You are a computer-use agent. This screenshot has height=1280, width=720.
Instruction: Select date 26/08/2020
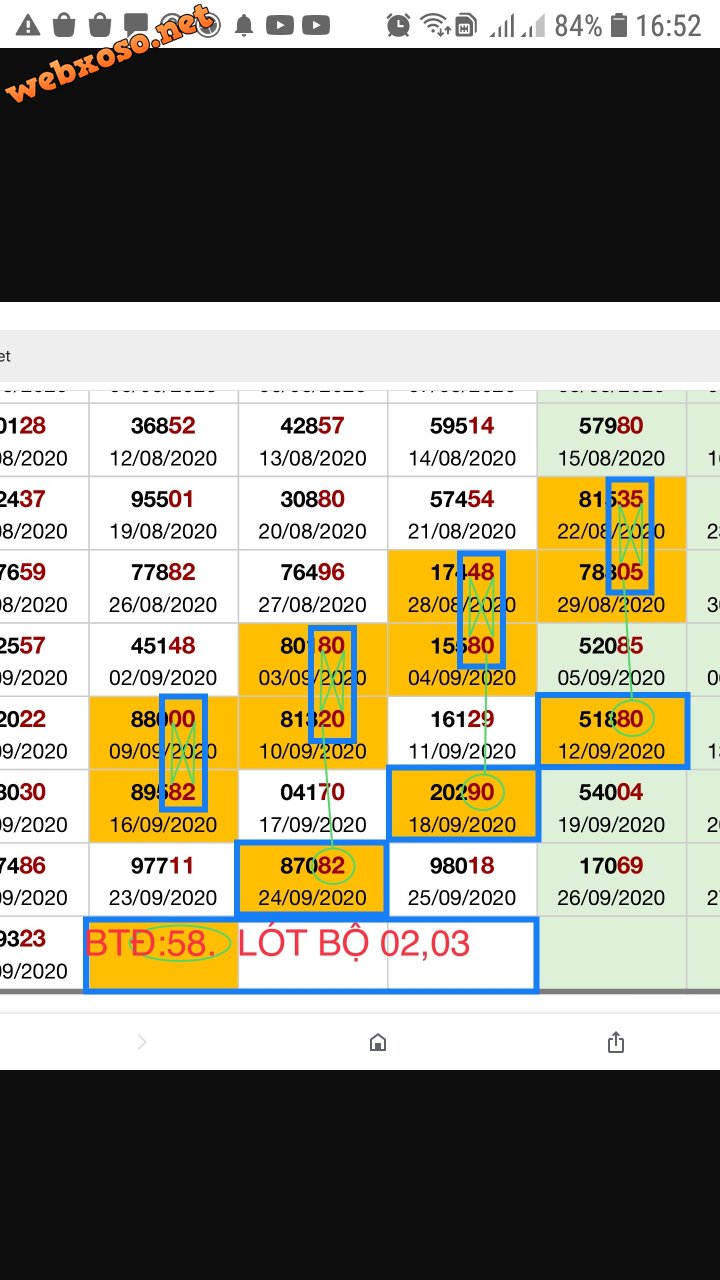tap(163, 605)
